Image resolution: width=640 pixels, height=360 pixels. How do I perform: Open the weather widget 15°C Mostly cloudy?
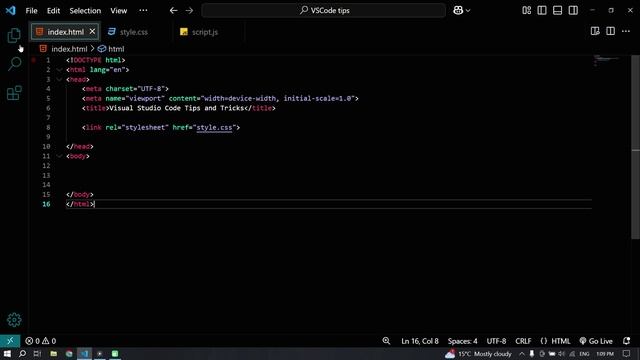(x=478, y=354)
